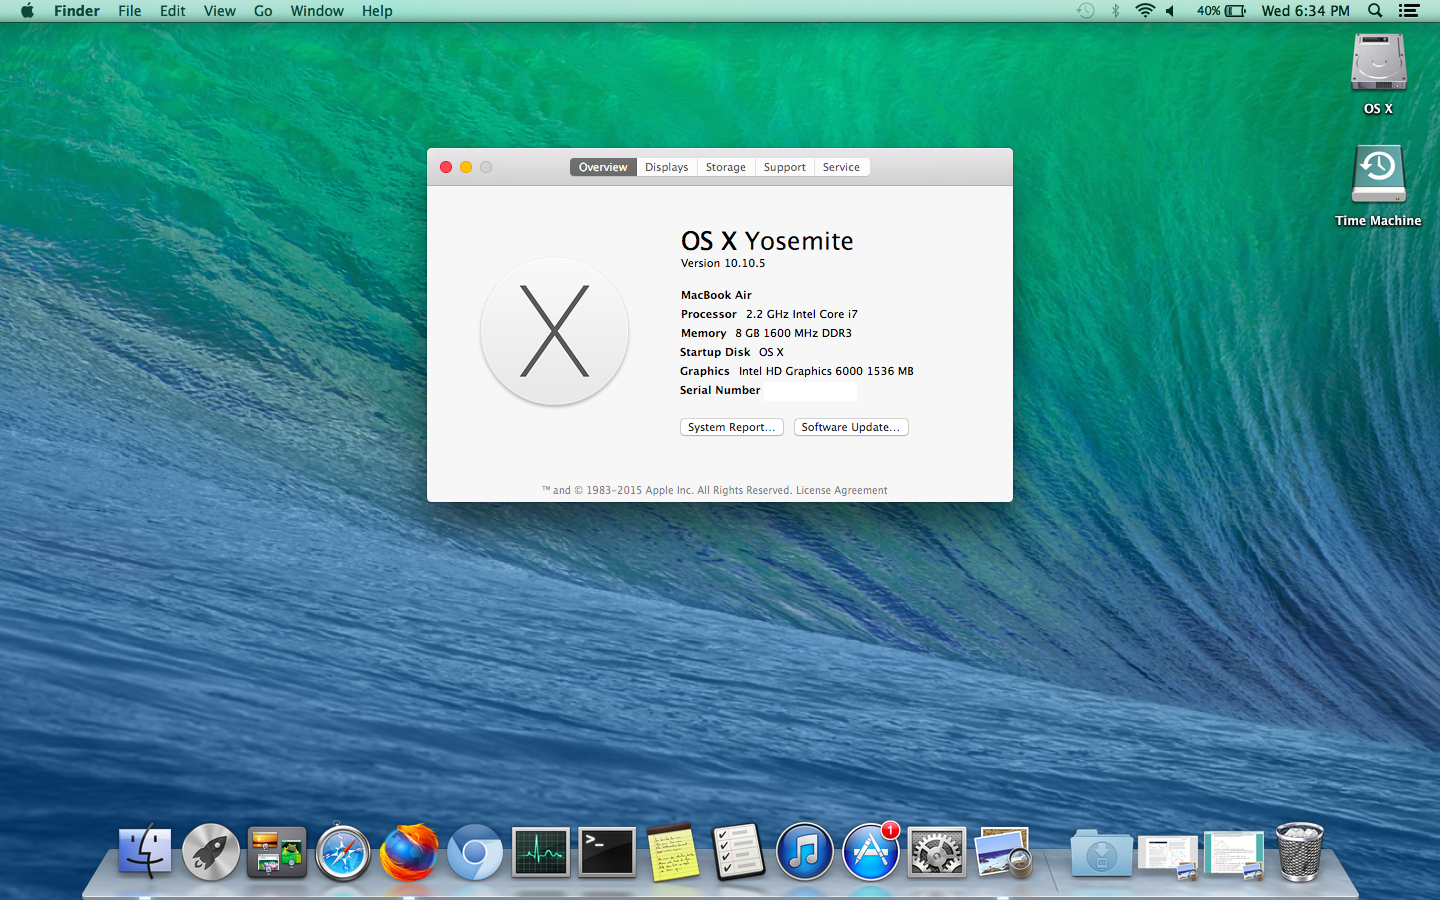Open the Edit menu

173,11
